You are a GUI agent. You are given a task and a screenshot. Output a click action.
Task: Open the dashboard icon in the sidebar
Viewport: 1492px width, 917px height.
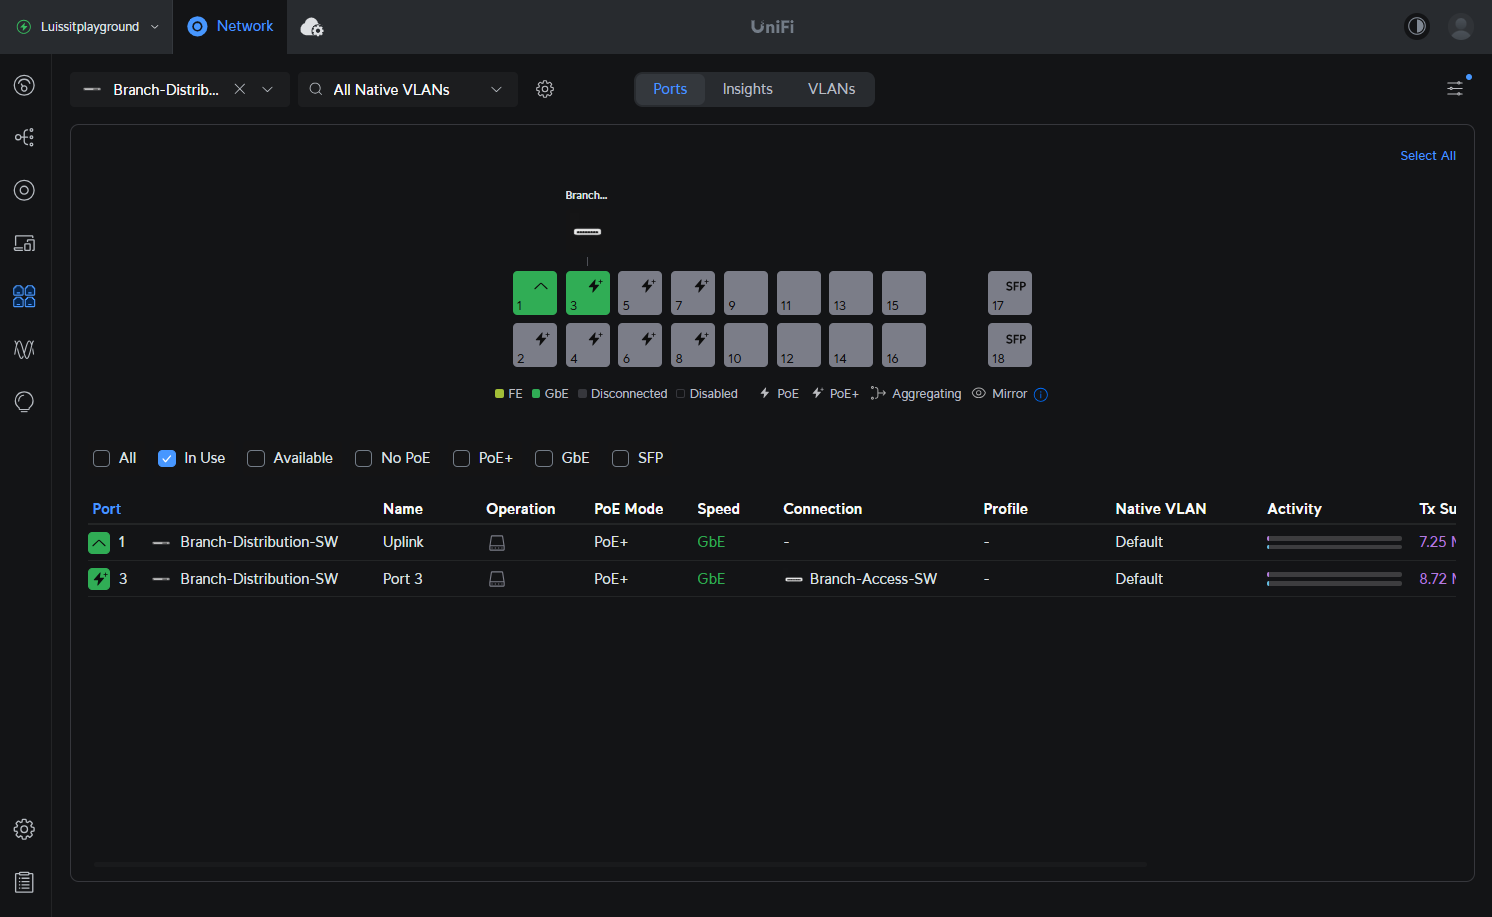[24, 85]
